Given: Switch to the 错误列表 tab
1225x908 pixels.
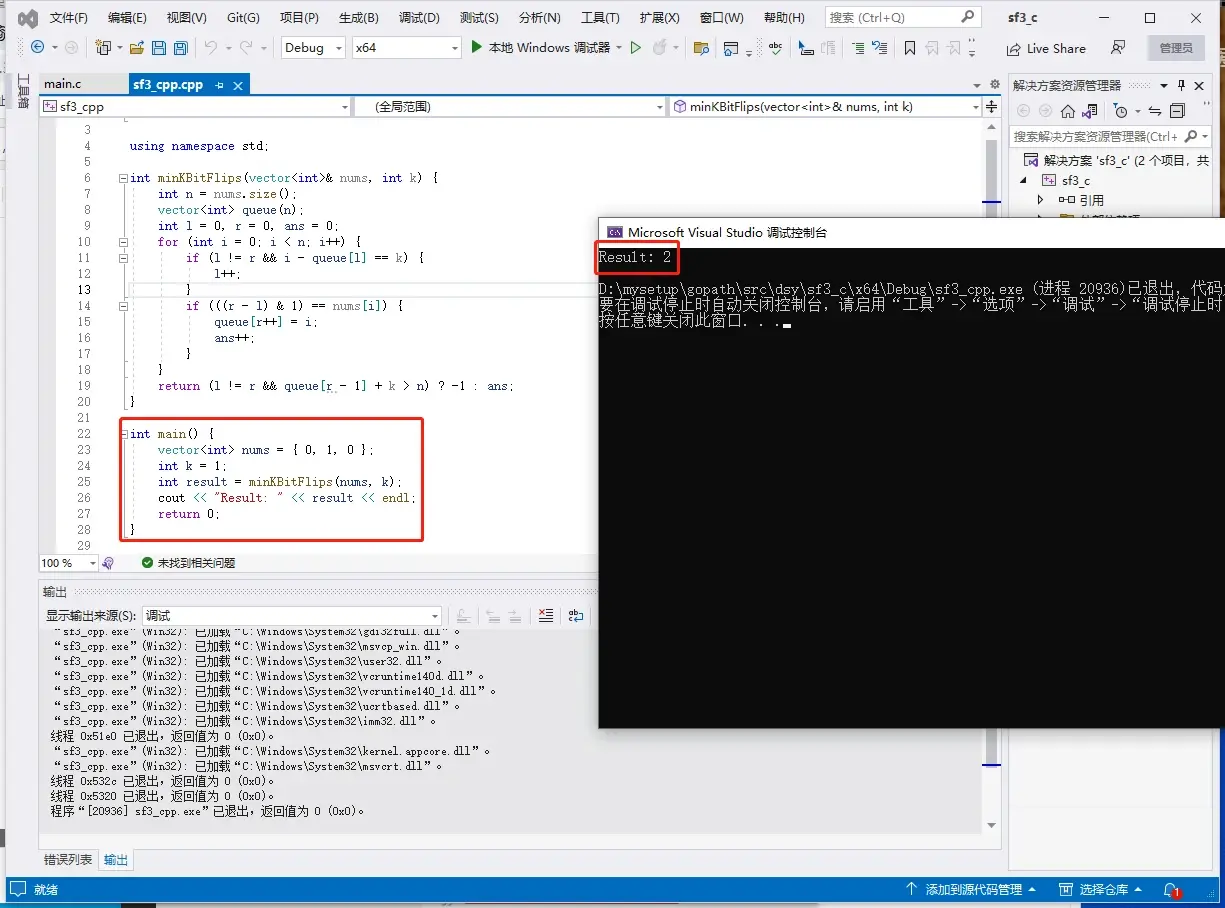Looking at the screenshot, I should point(69,860).
